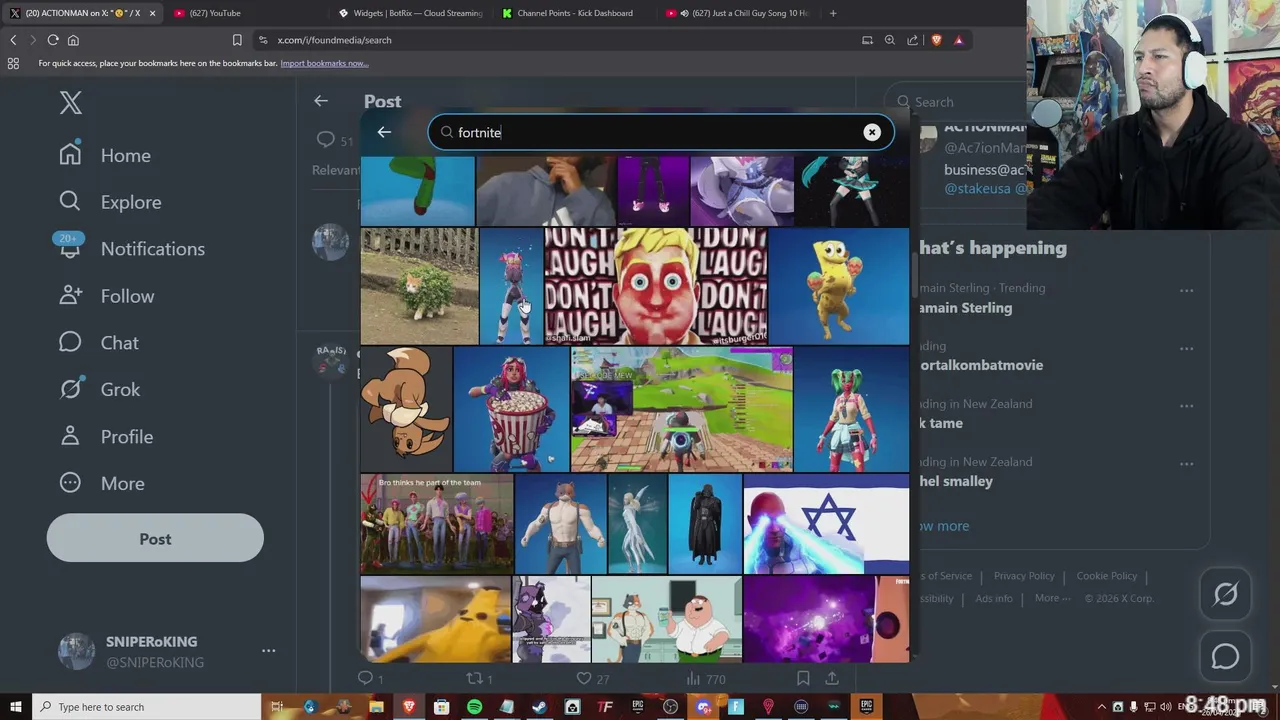Open options for ortalkombatmovie trend
The image size is (1280, 720).
[x=1186, y=348]
